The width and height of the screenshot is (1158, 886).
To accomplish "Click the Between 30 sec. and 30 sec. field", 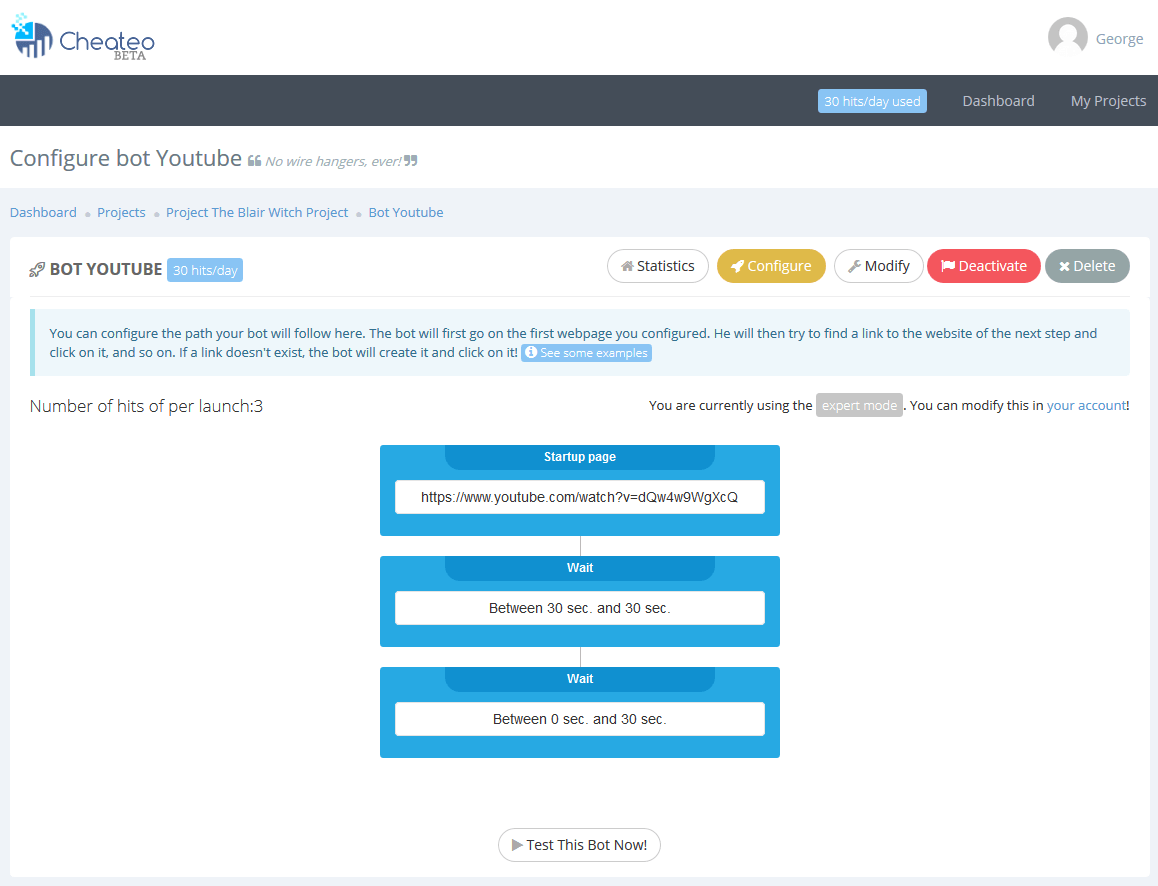I will [580, 608].
